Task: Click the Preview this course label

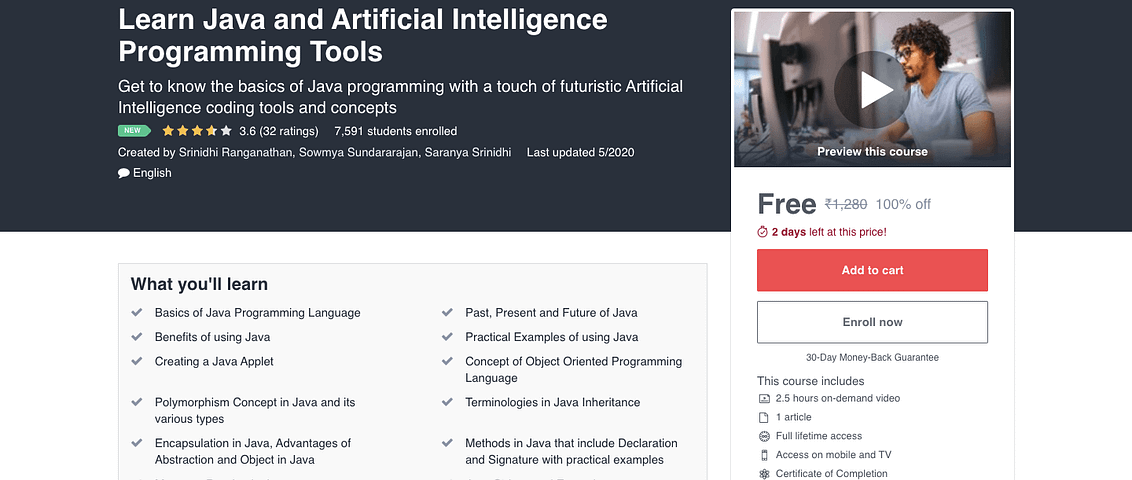Action: pos(872,152)
